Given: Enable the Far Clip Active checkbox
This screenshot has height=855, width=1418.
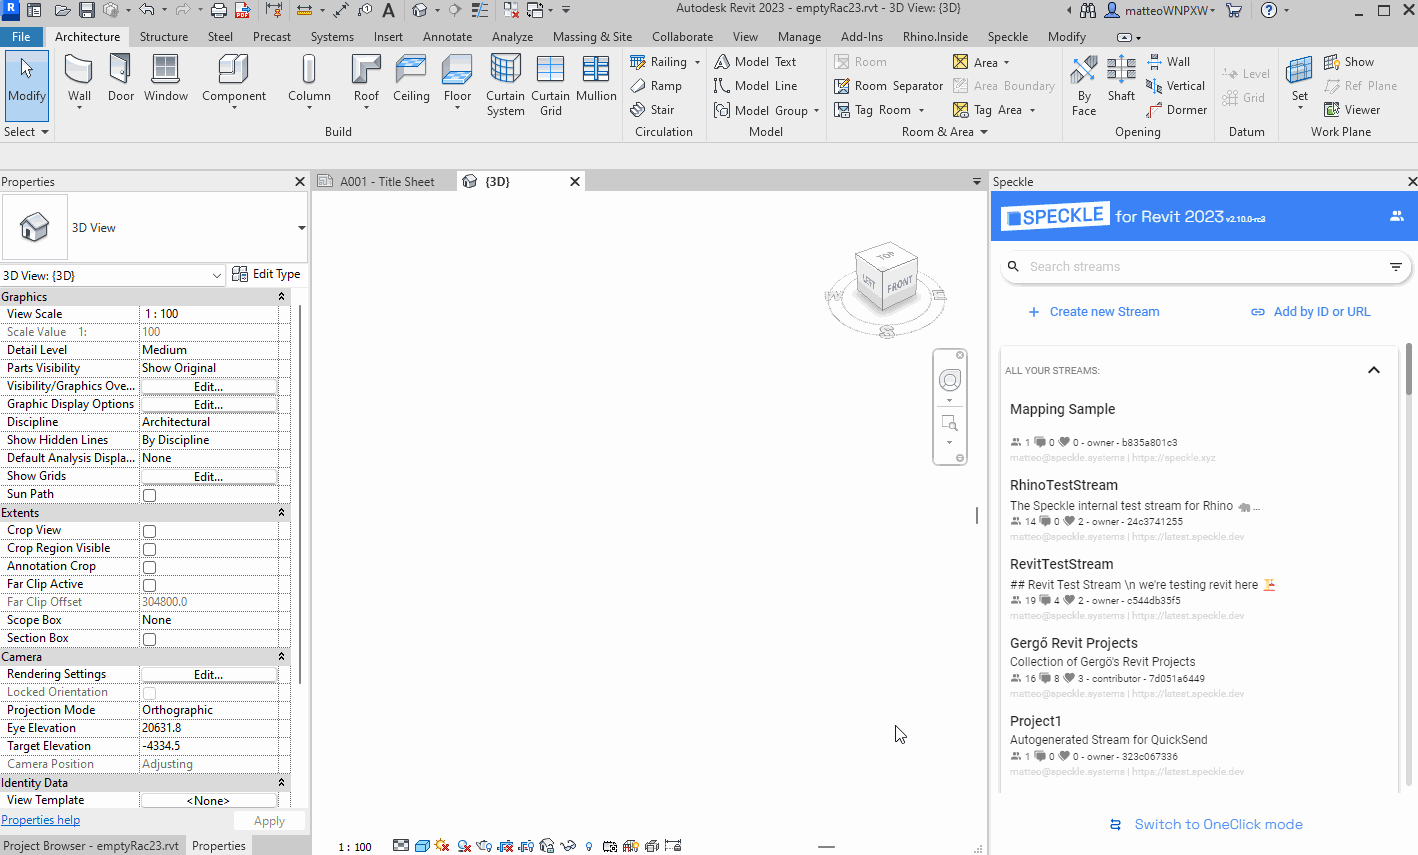Looking at the screenshot, I should coord(149,585).
